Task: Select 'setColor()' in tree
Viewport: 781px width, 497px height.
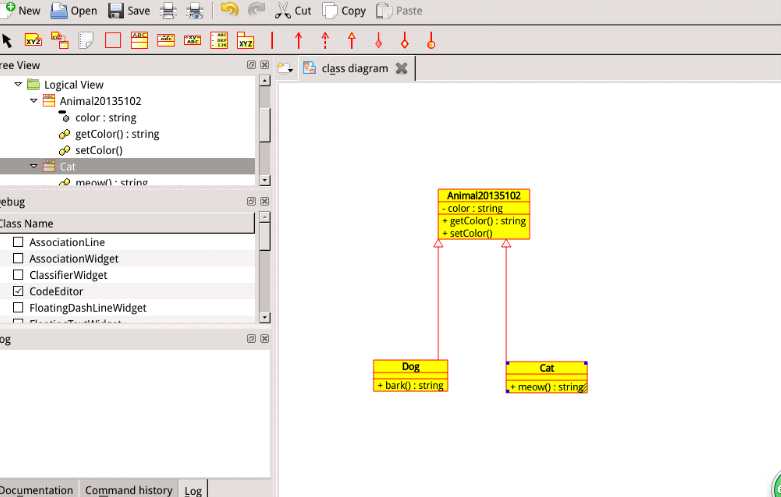Action: point(99,150)
